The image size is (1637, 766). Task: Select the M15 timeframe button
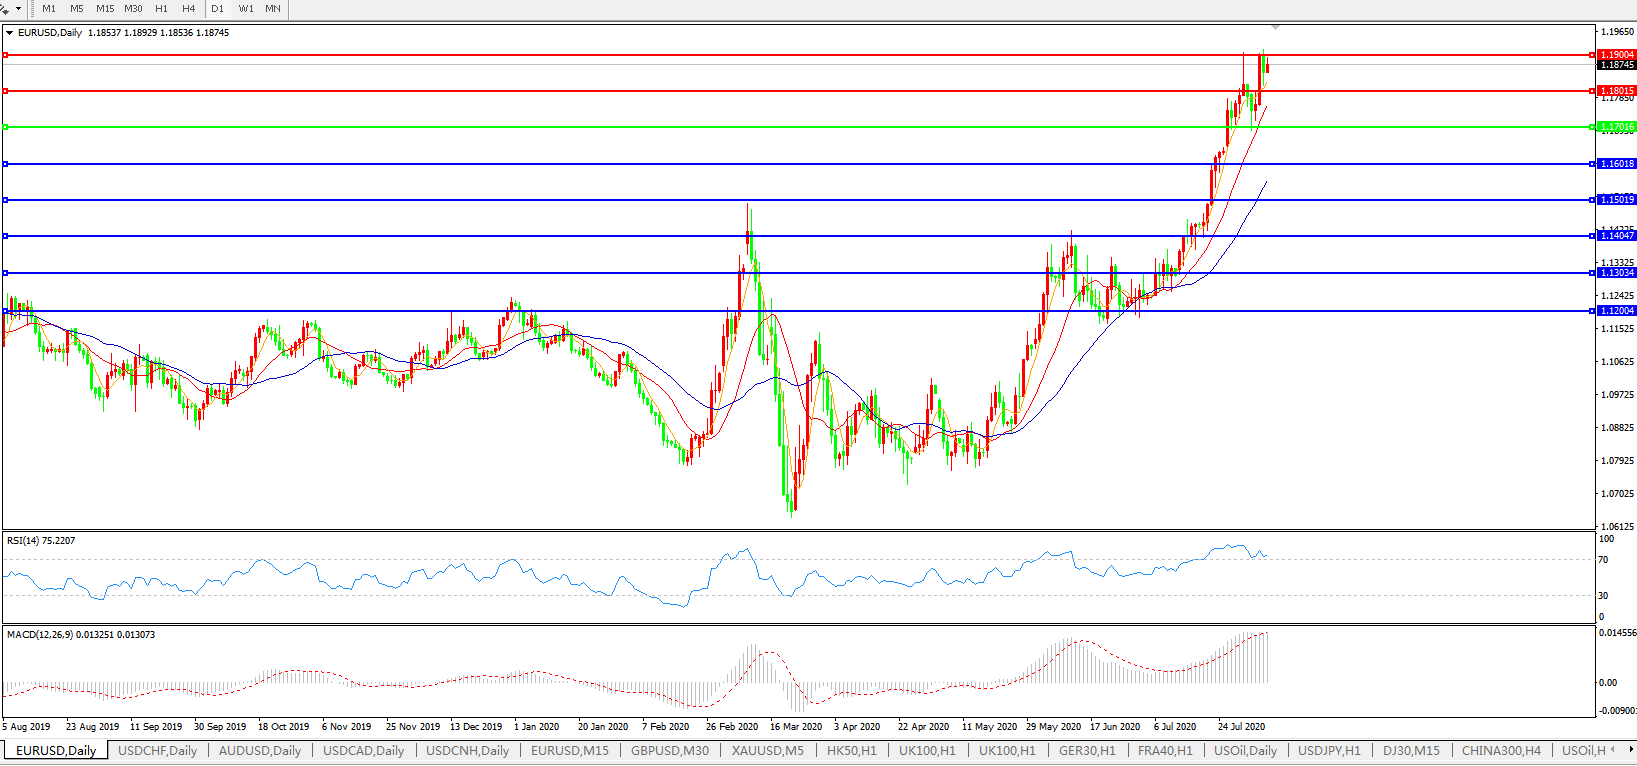pos(105,9)
